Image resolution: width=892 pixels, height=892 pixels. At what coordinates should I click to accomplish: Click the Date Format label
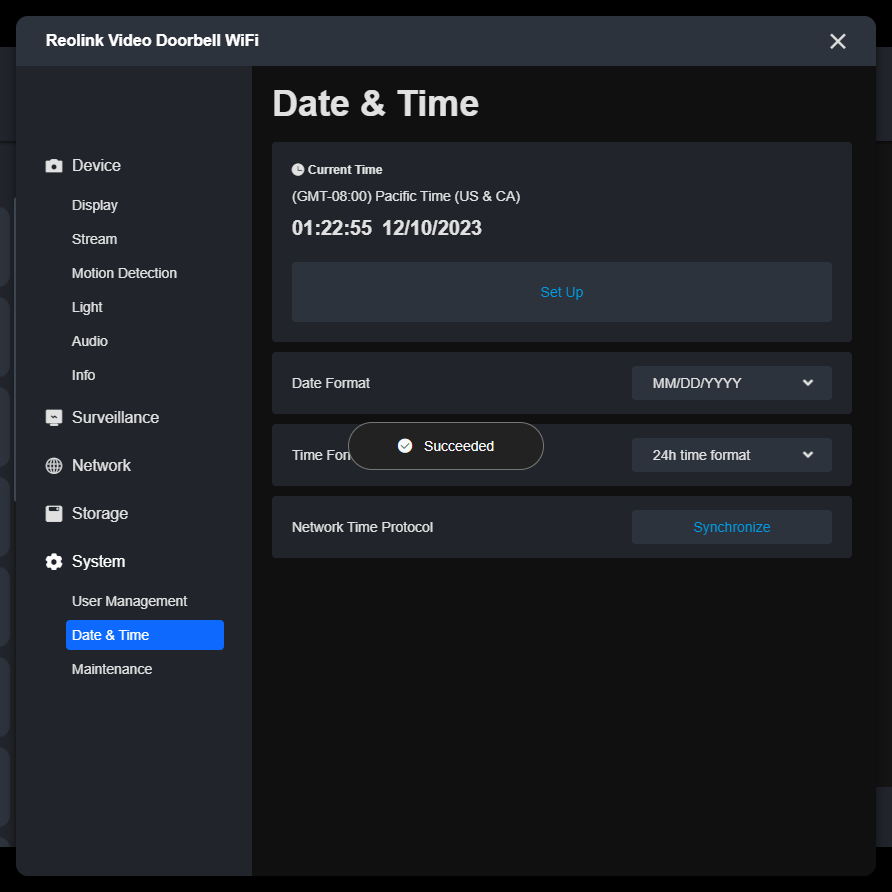pos(331,383)
